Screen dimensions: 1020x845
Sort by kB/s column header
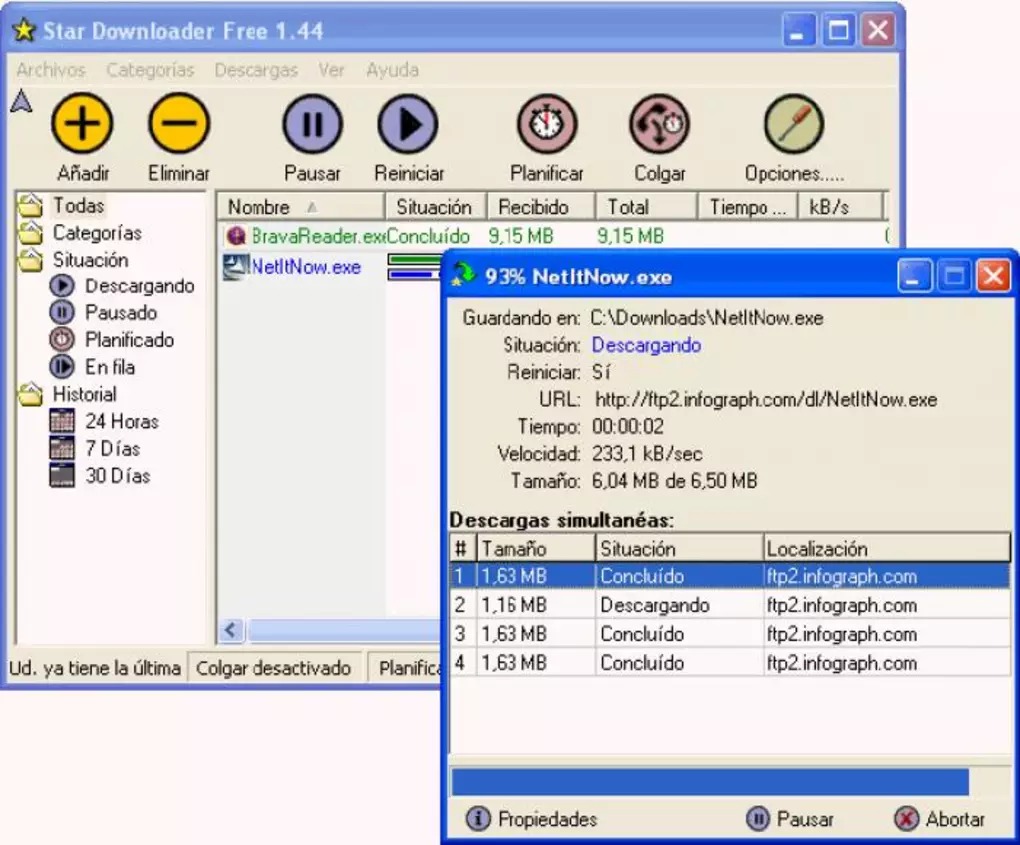point(840,207)
